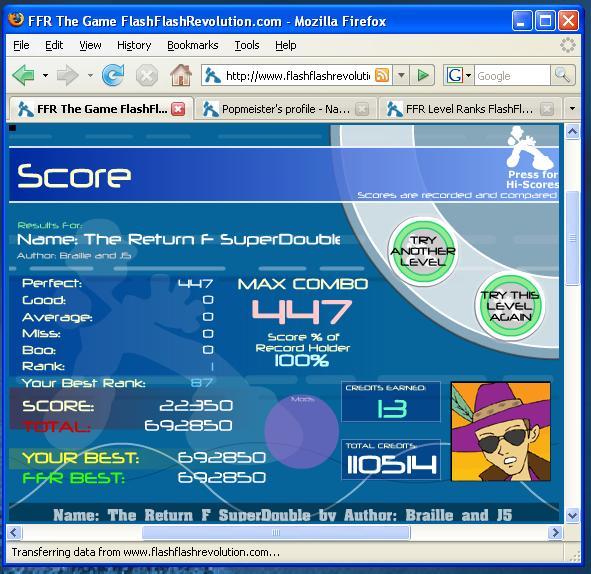
Task: Click the Score value 22350
Action: (196, 406)
